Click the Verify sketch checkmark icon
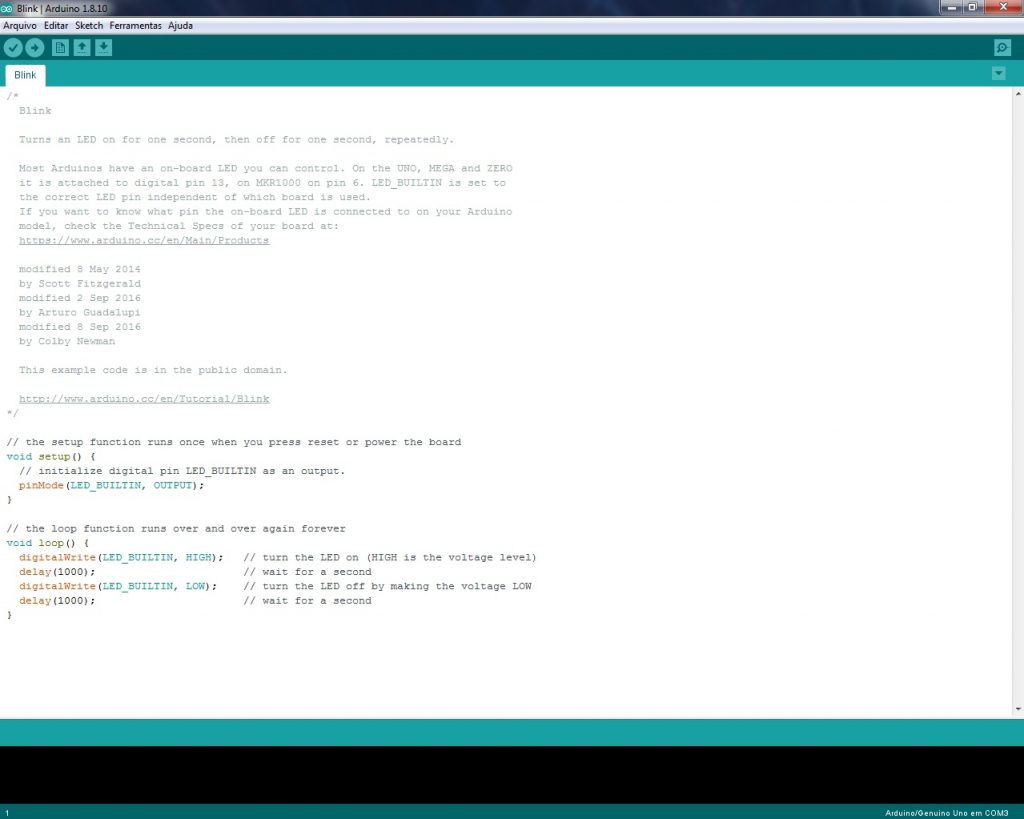 [13, 48]
